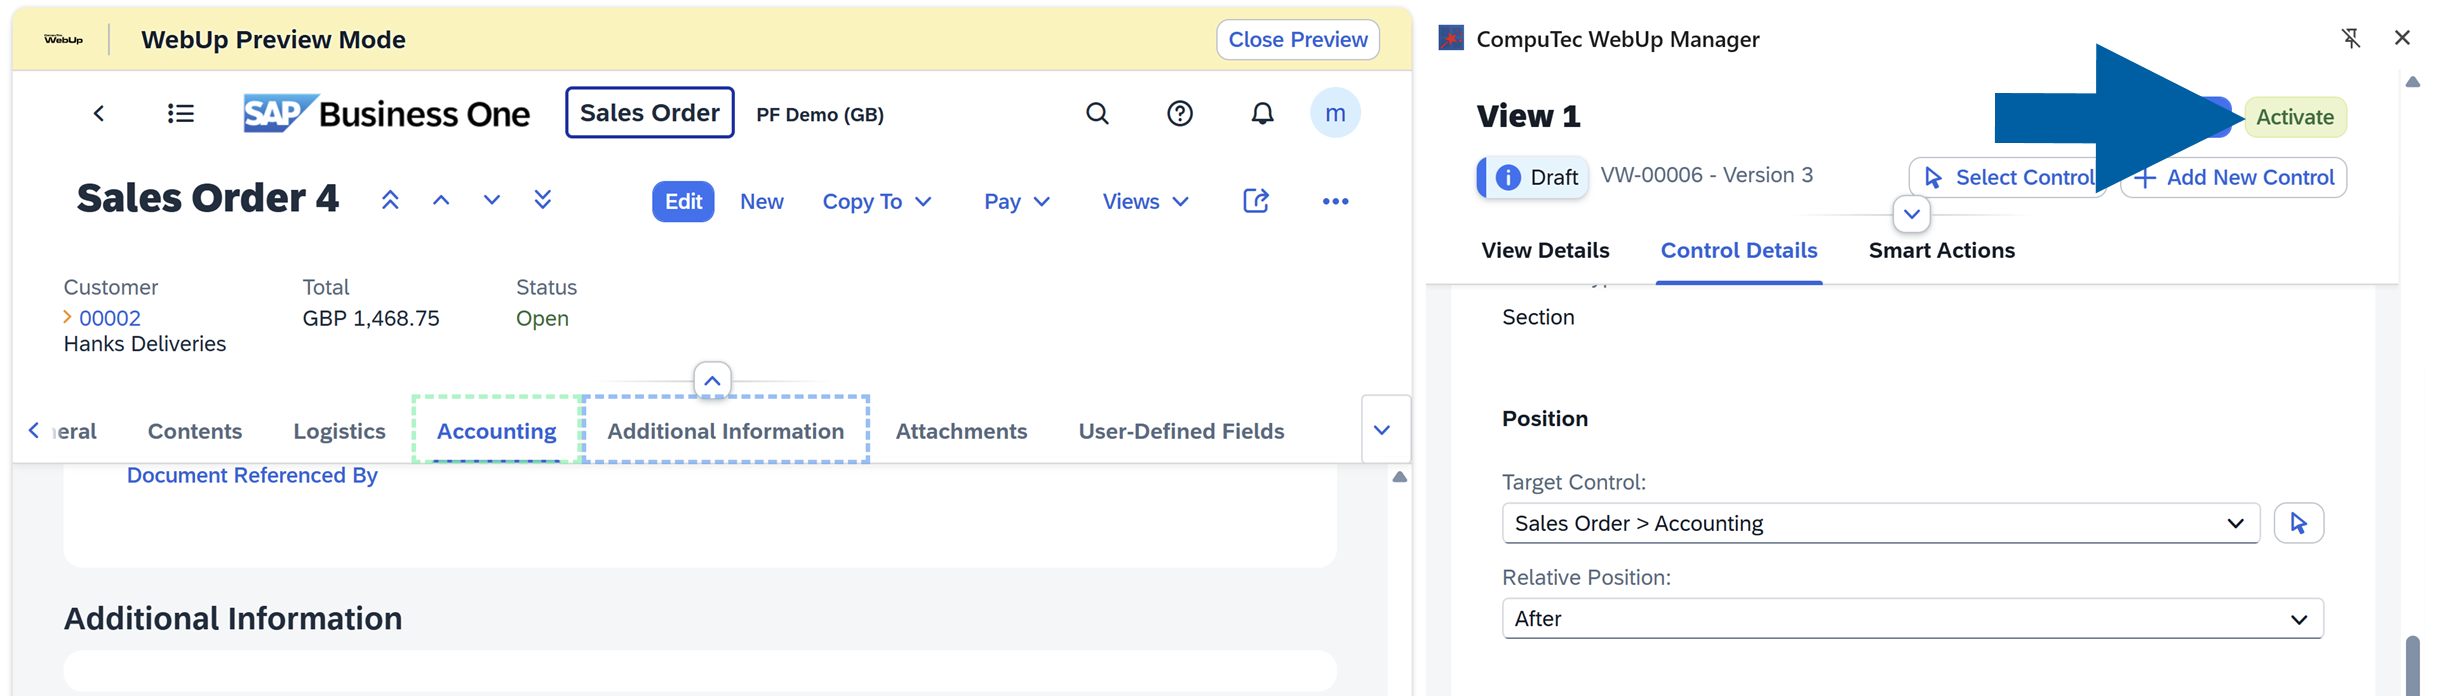
Task: Click the 'Section' control type text
Action: click(1538, 317)
